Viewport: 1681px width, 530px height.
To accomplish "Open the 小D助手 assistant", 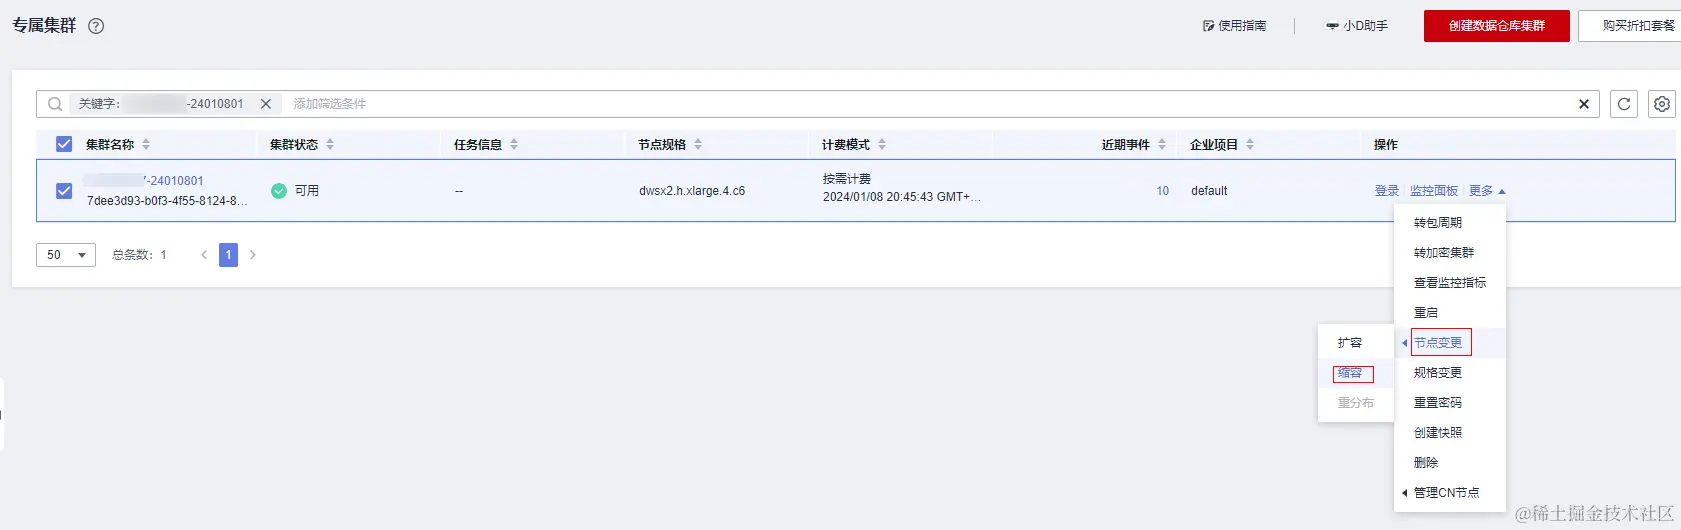I will pos(1357,26).
